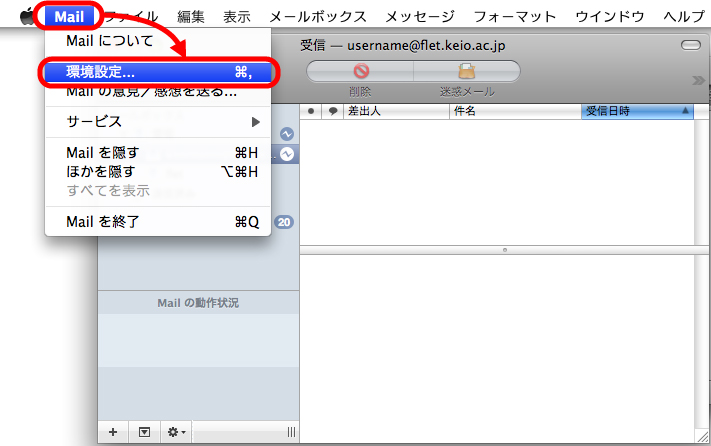711x446 pixels.
Task: Click Mail の動作状況 header
Action: [198, 303]
